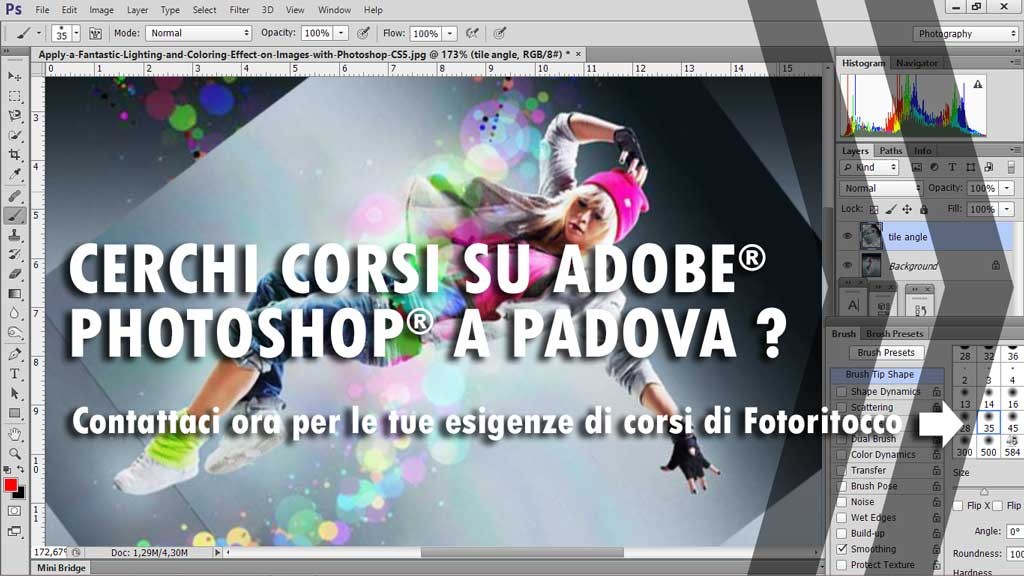The width and height of the screenshot is (1024, 576).
Task: Select the Move tool
Action: [14, 76]
